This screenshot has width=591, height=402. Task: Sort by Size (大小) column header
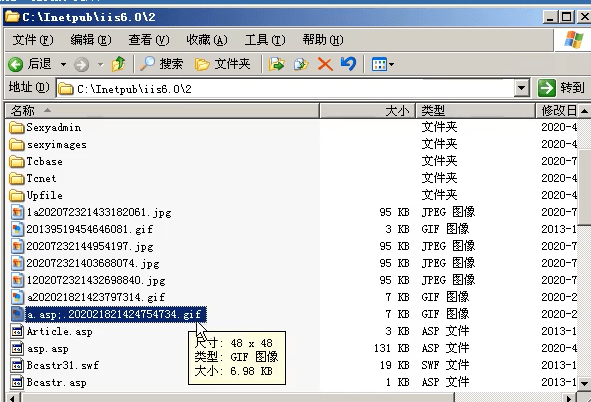coord(368,111)
